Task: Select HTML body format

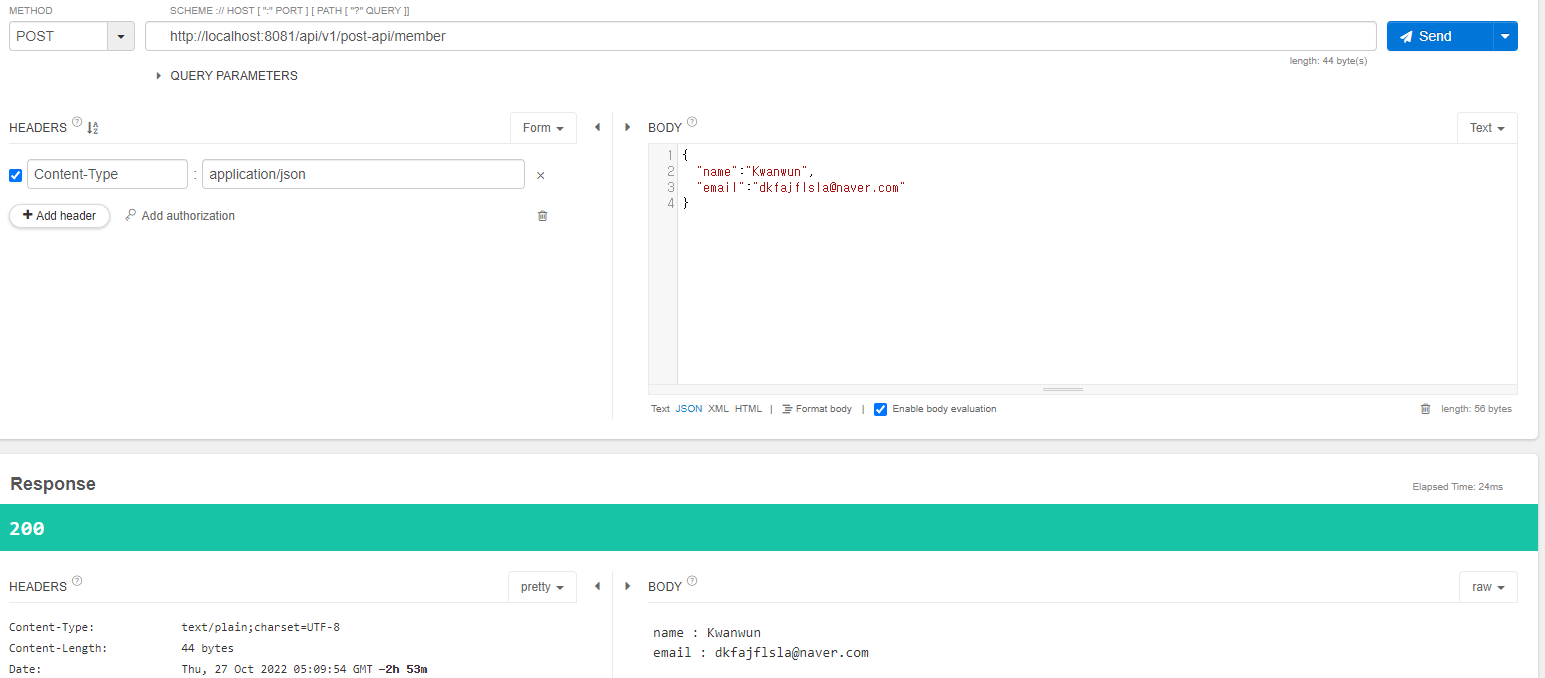Action: [x=748, y=409]
